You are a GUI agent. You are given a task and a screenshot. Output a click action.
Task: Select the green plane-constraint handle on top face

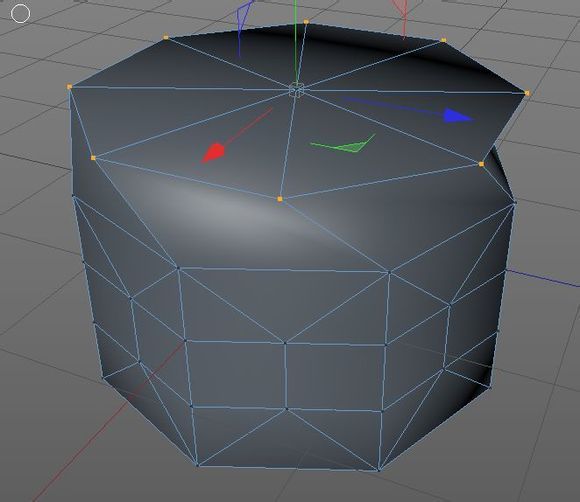point(344,144)
